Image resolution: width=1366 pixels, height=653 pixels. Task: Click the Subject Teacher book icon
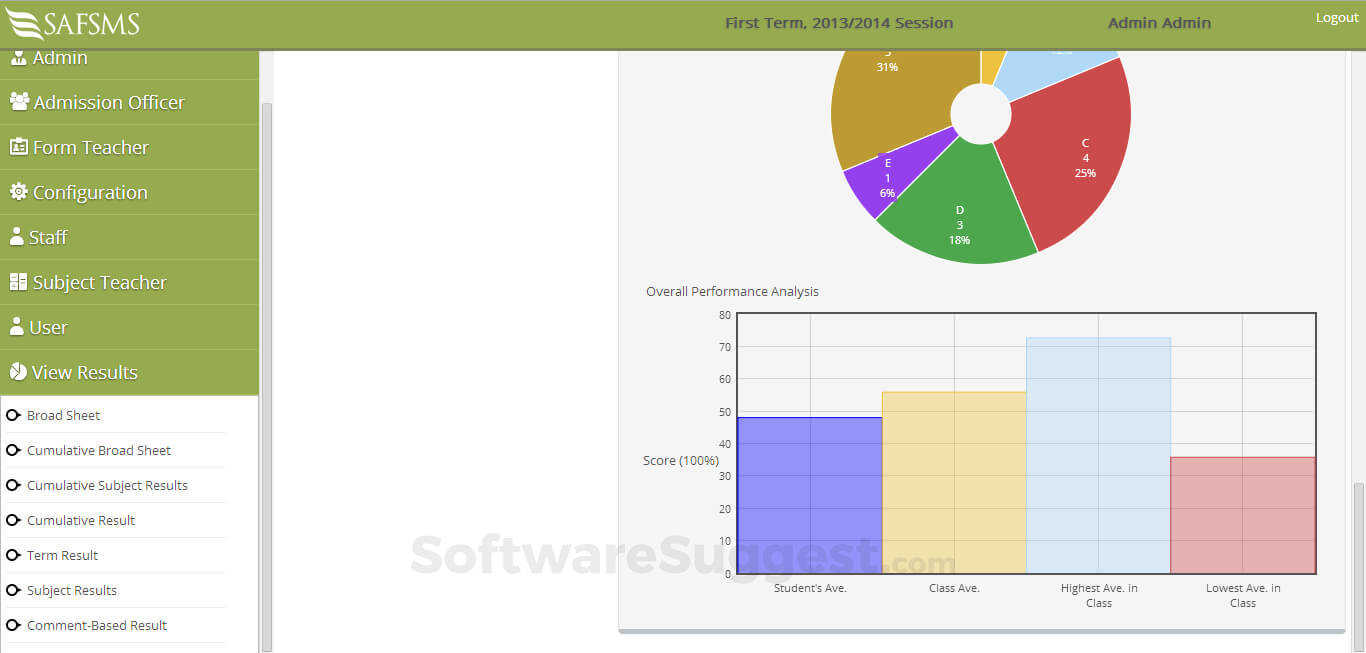click(x=18, y=281)
